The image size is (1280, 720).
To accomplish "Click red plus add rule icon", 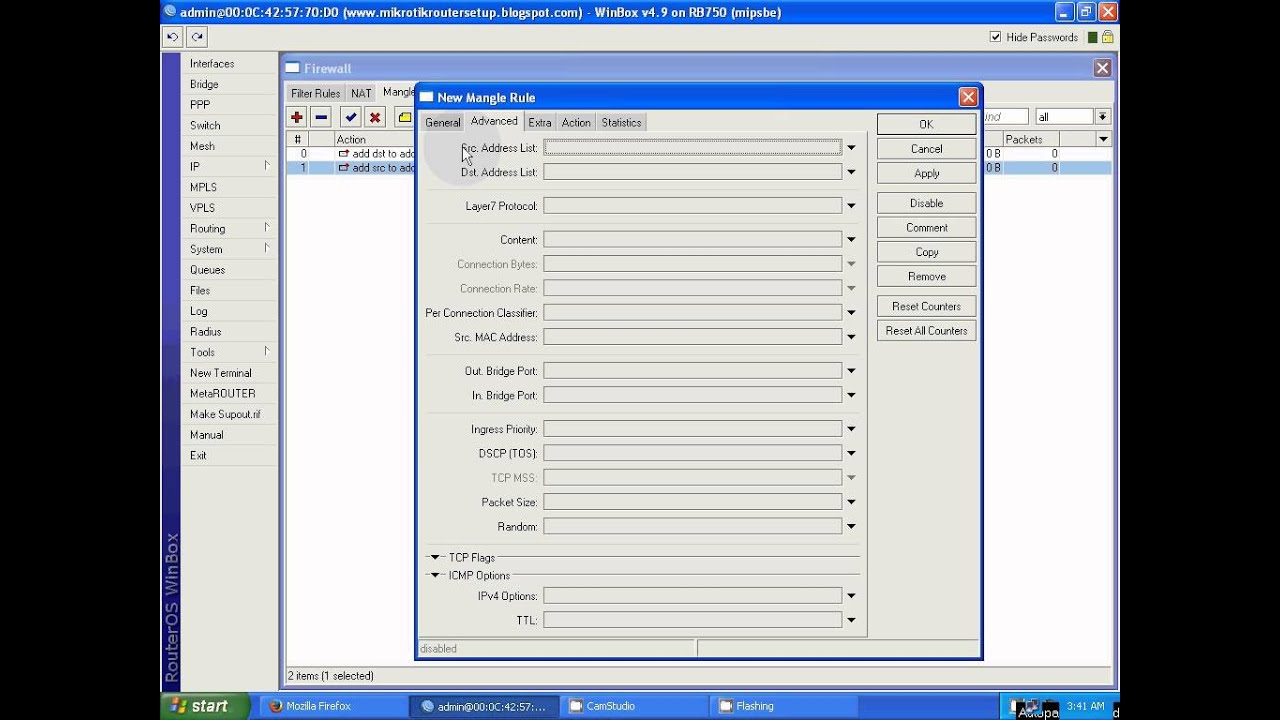I will coord(297,117).
